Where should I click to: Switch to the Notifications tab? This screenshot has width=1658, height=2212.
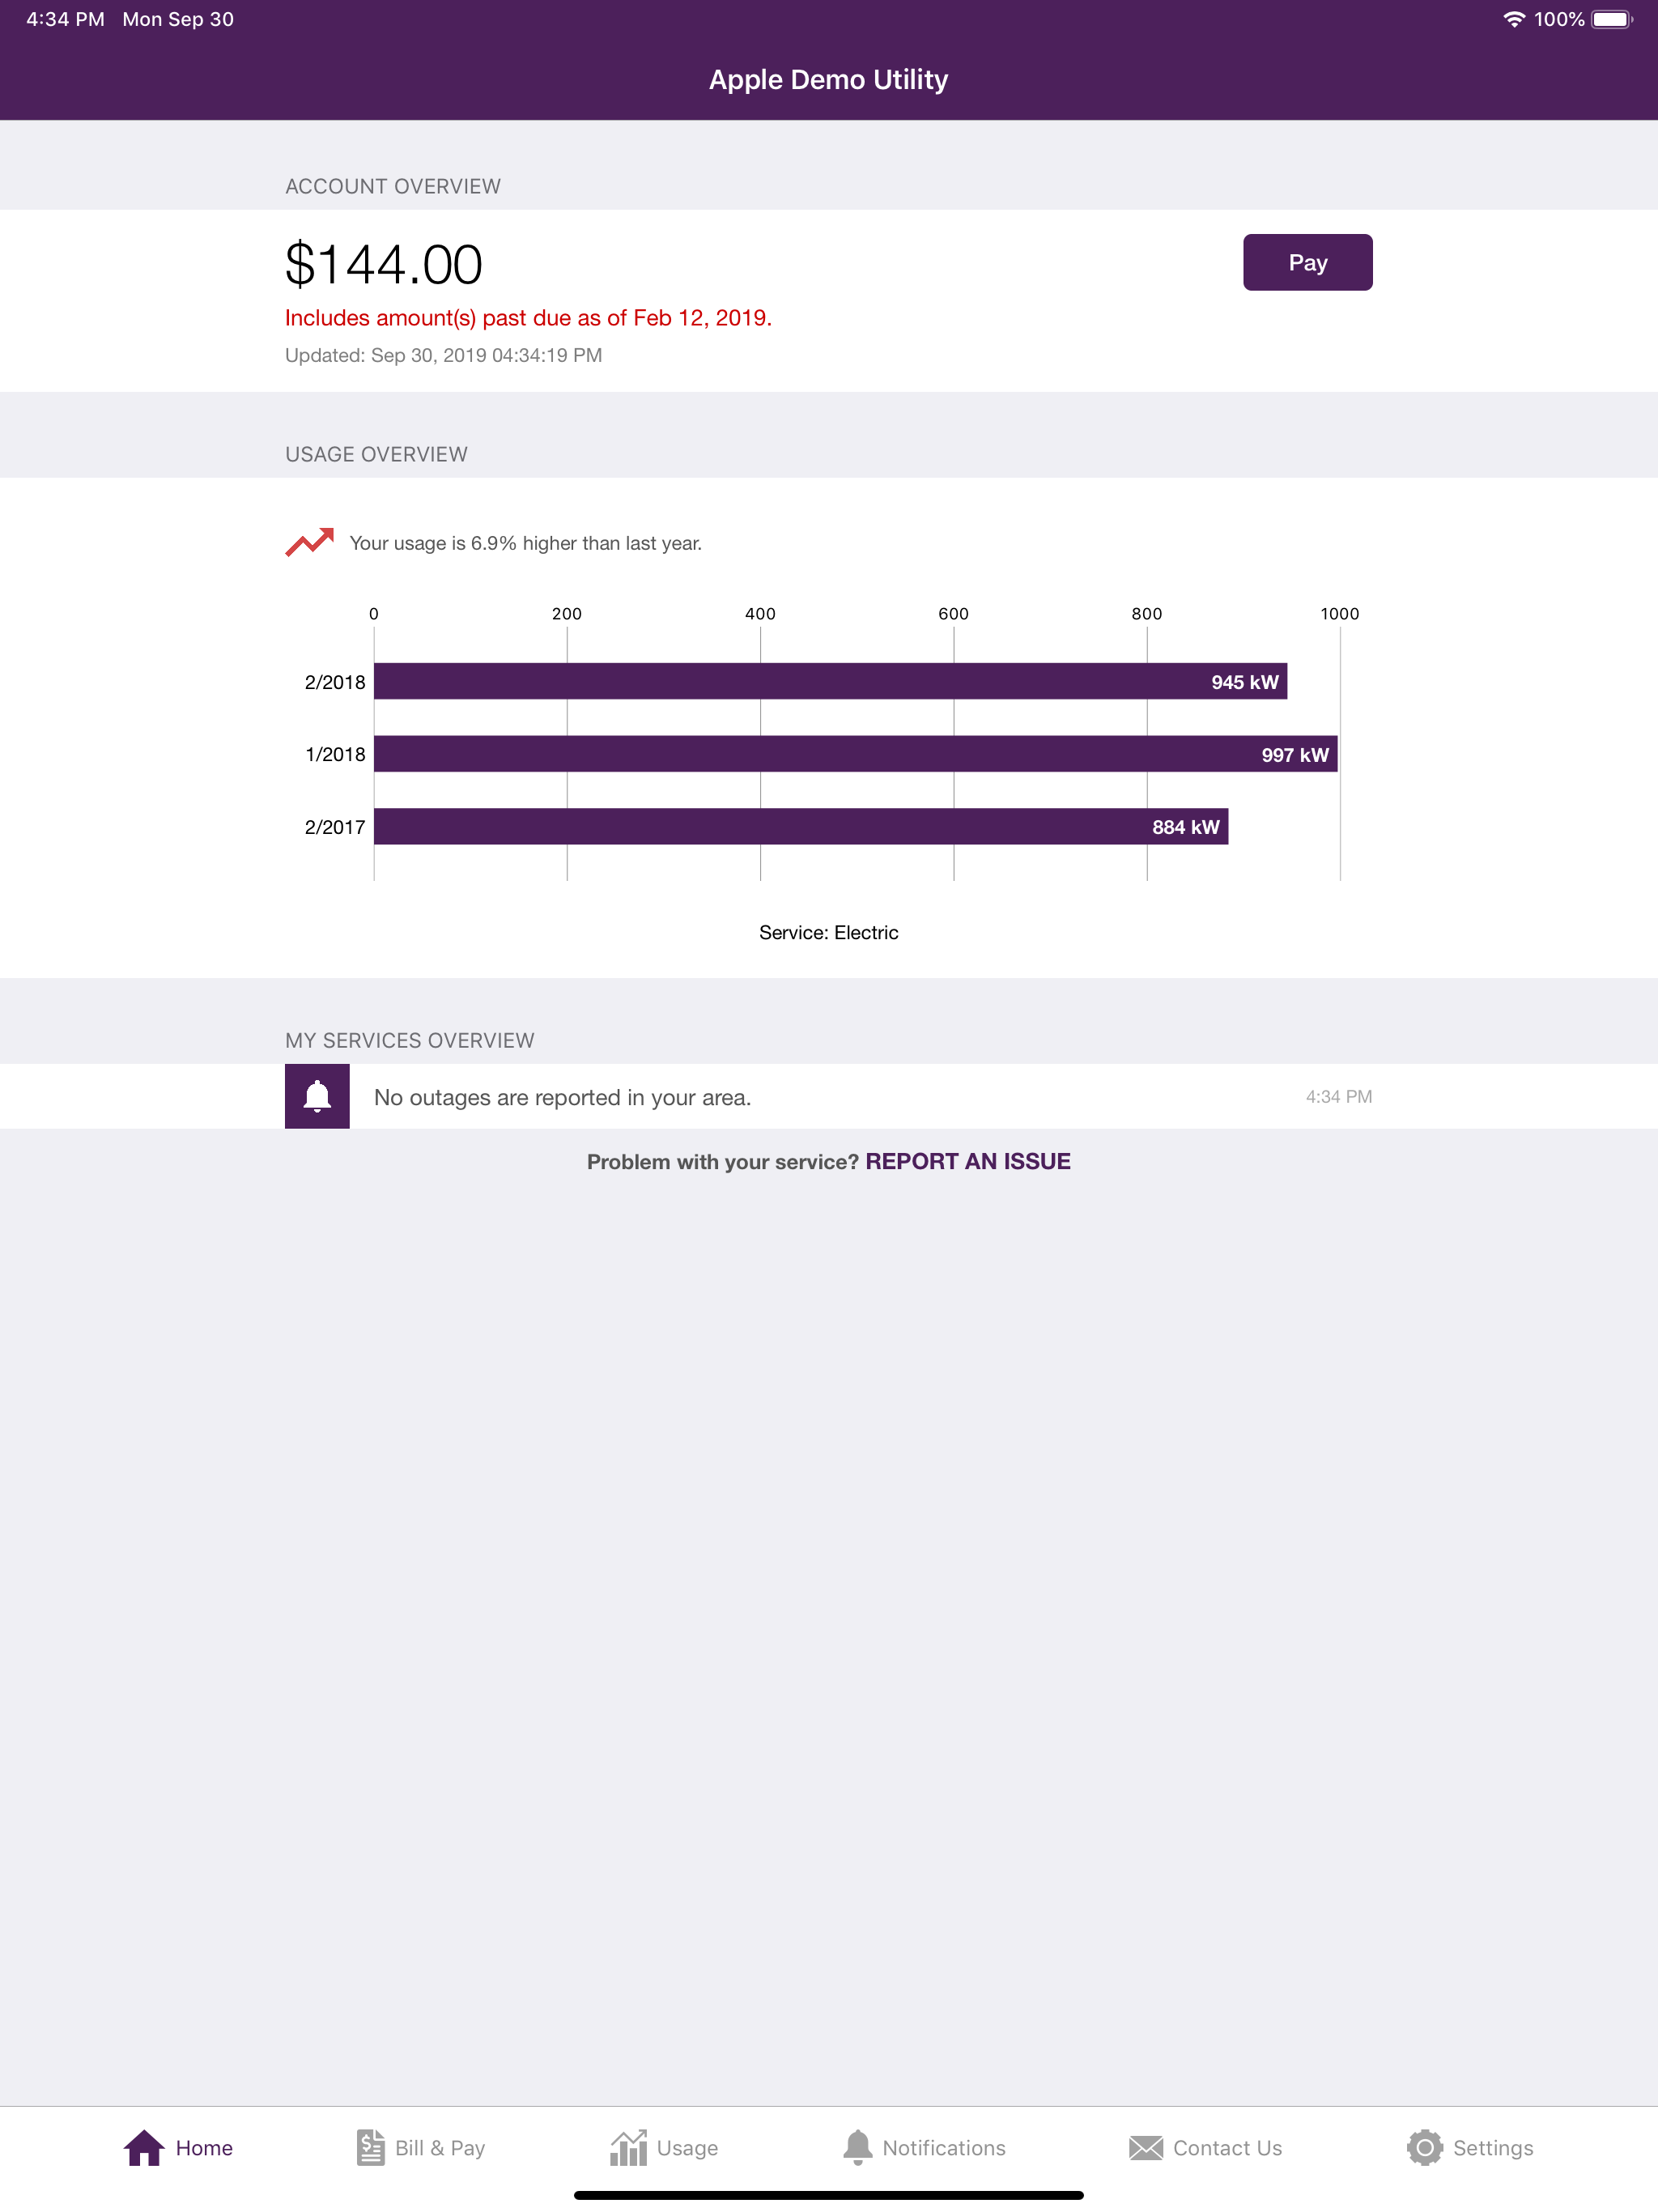(926, 2147)
